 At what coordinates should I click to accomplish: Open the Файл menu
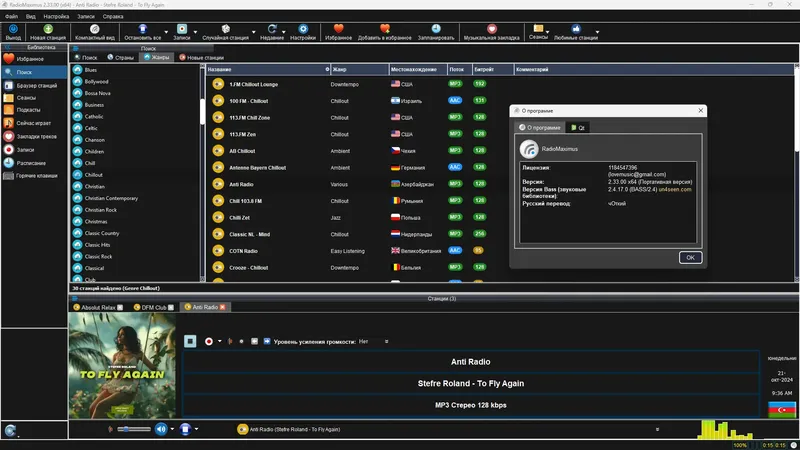(x=12, y=16)
